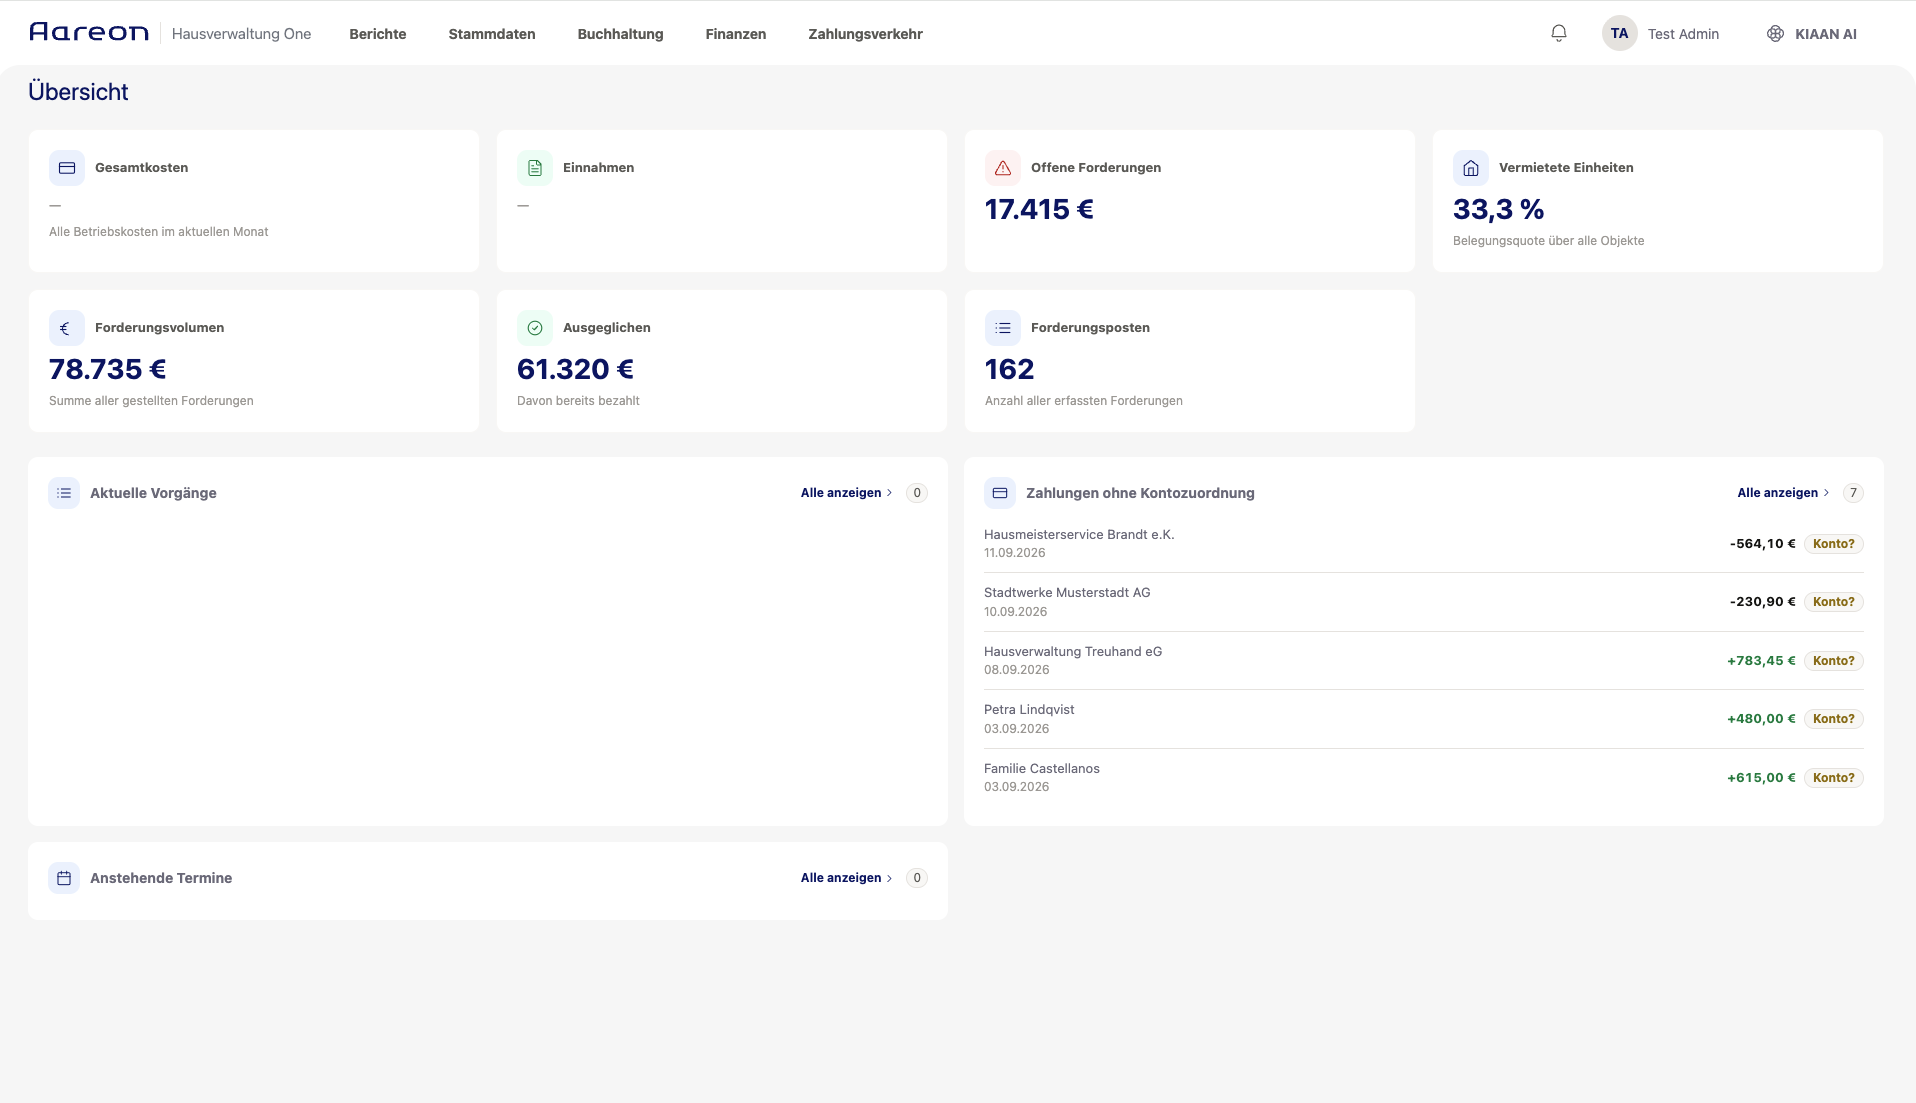Show all Aktuelle Vorgänge via Alle anzeigen
The width and height of the screenshot is (1916, 1103).
[x=846, y=493]
